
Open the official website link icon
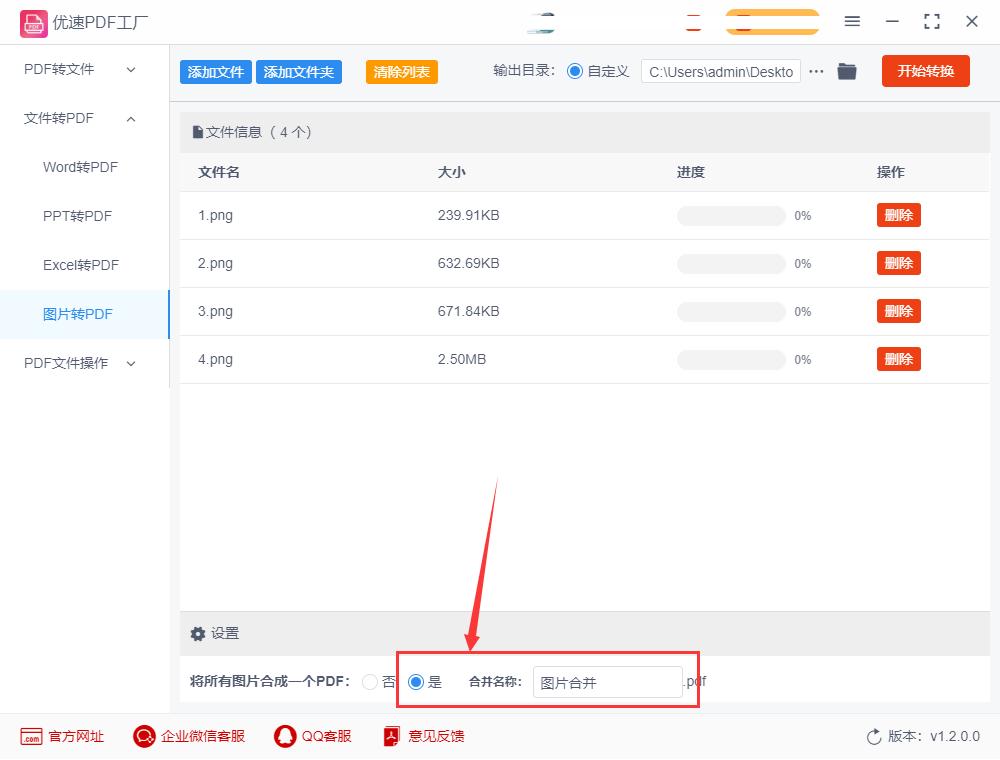[30, 736]
